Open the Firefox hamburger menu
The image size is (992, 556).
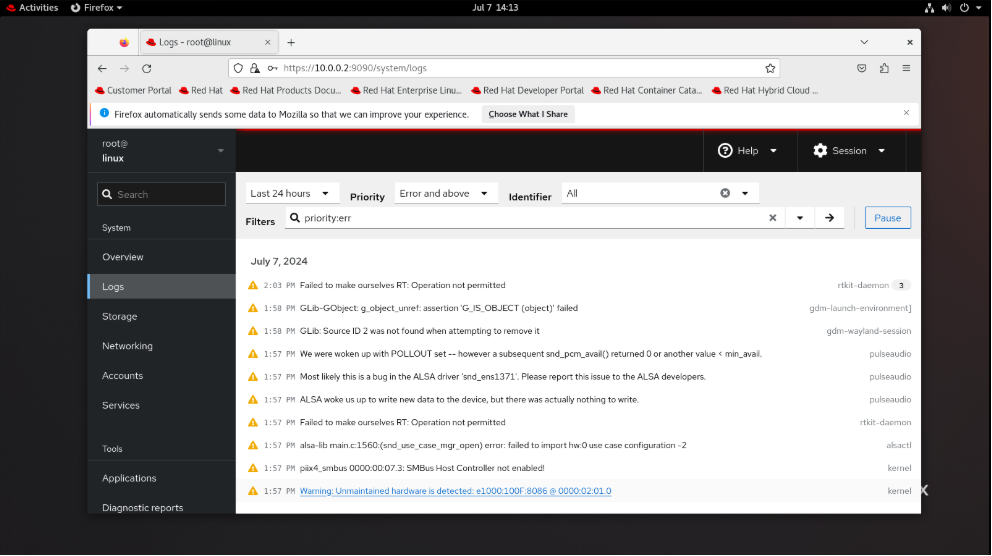point(906,68)
